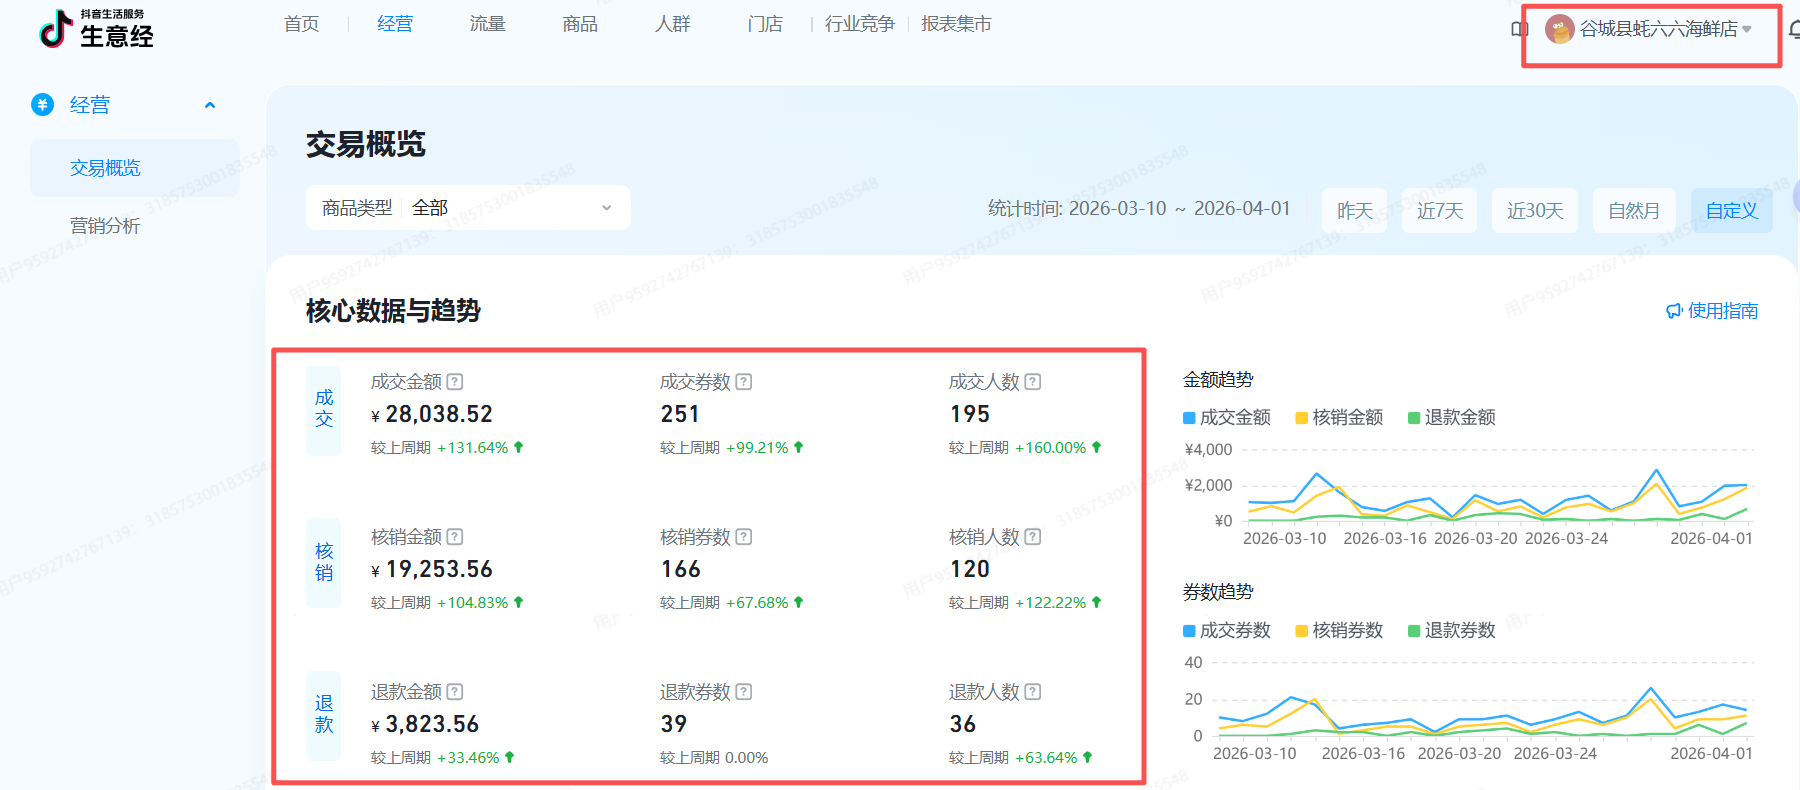1800x790 pixels.
Task: Open the 使用指南 link
Action: [1712, 311]
